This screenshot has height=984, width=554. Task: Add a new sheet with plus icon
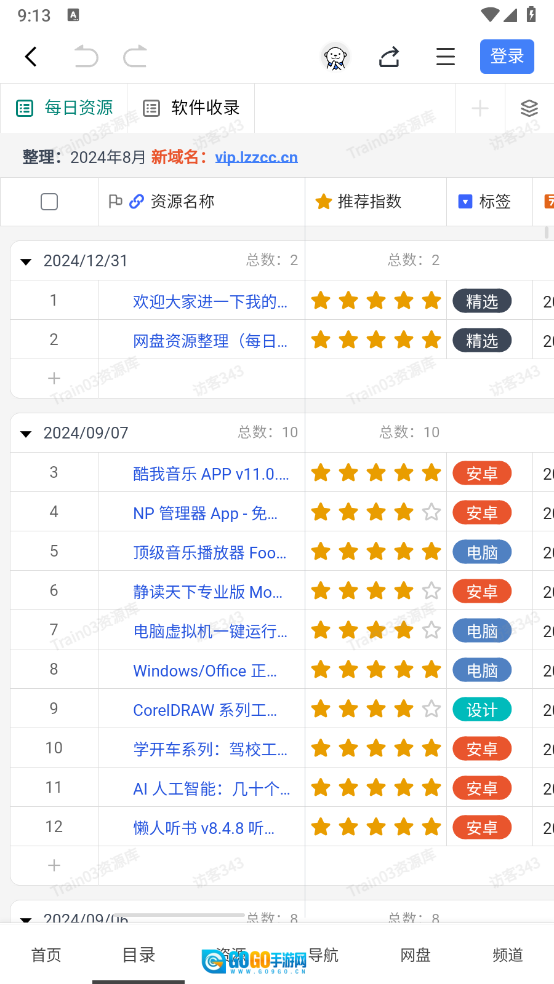(x=480, y=109)
